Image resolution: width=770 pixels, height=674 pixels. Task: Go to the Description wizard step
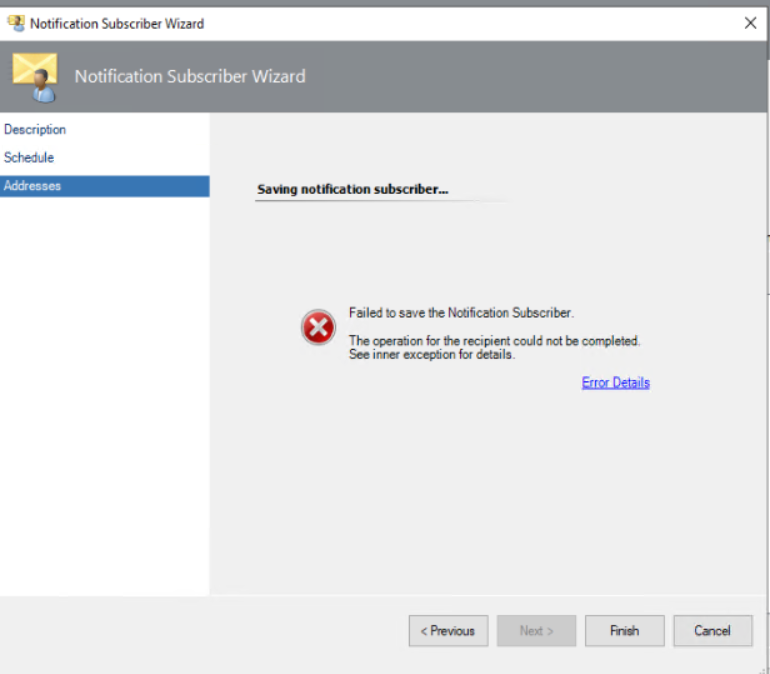pos(35,130)
